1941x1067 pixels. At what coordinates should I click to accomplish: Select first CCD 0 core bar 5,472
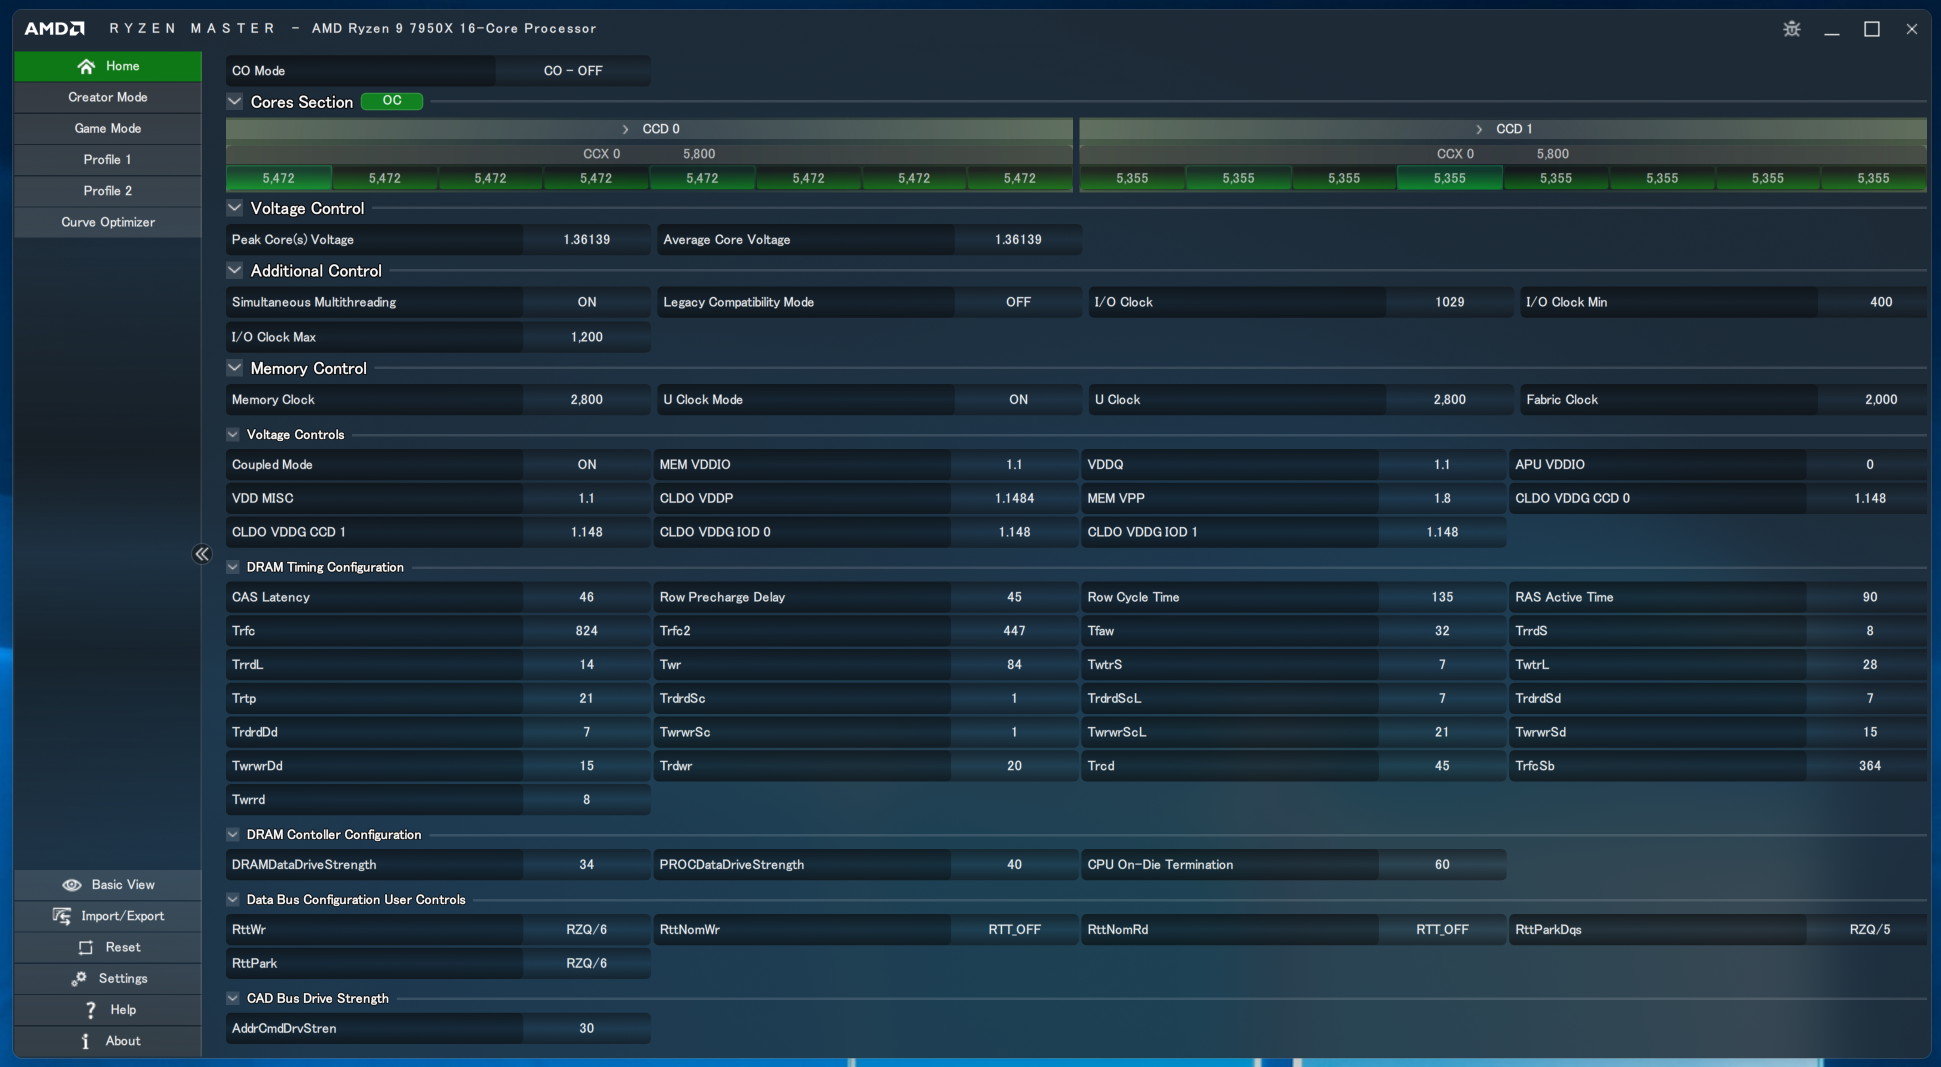pos(279,178)
